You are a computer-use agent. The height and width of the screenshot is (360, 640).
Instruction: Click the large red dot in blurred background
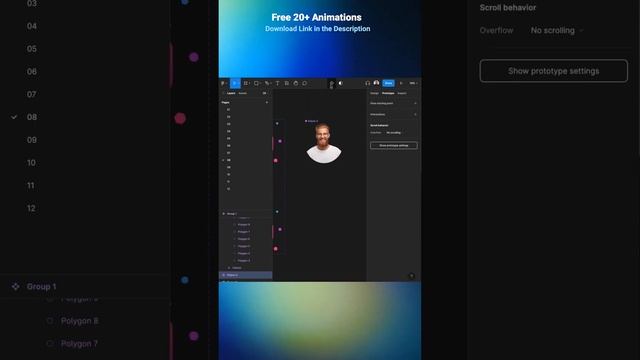pyautogui.click(x=180, y=118)
